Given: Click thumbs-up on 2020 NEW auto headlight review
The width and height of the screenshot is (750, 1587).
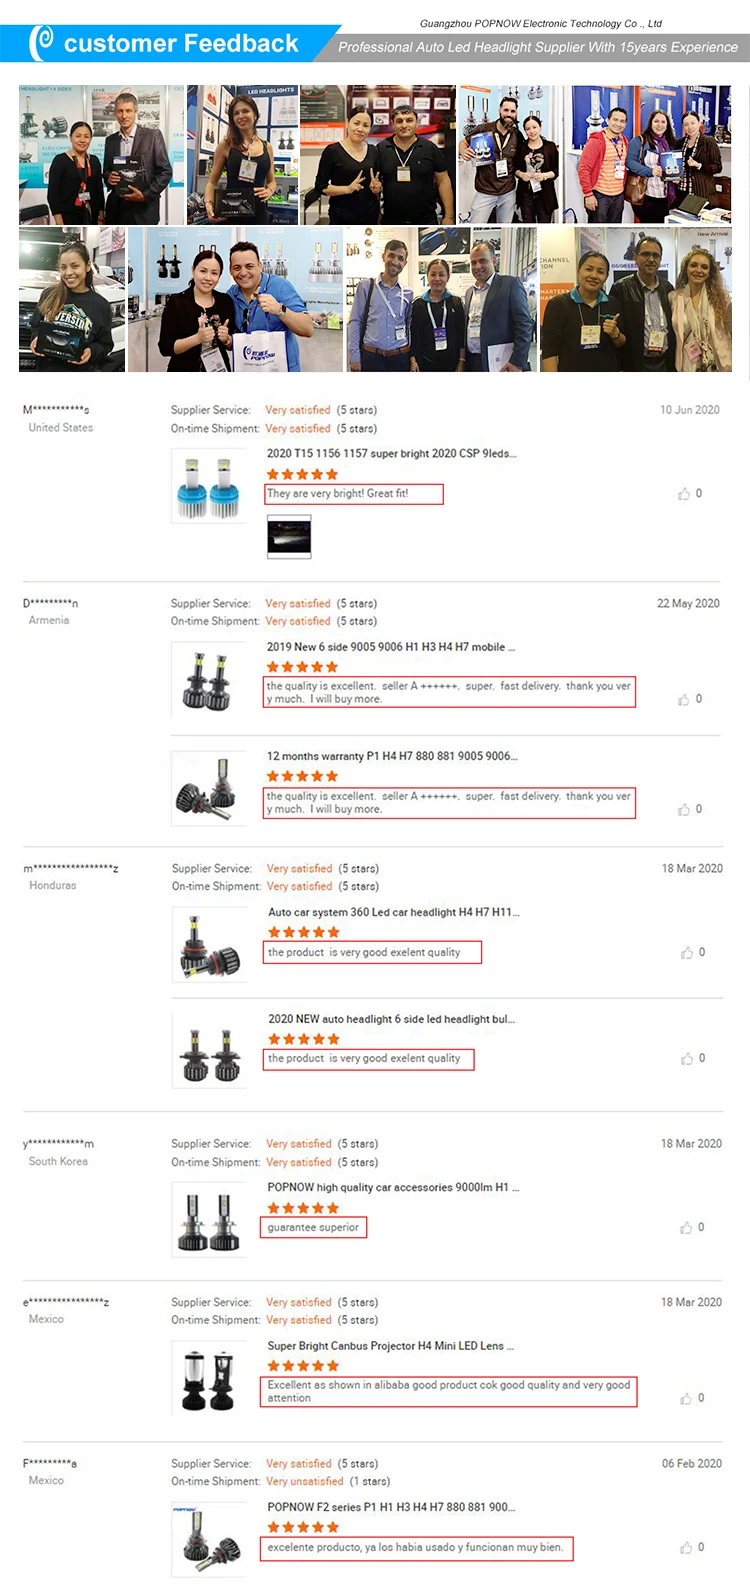Looking at the screenshot, I should pos(687,1058).
